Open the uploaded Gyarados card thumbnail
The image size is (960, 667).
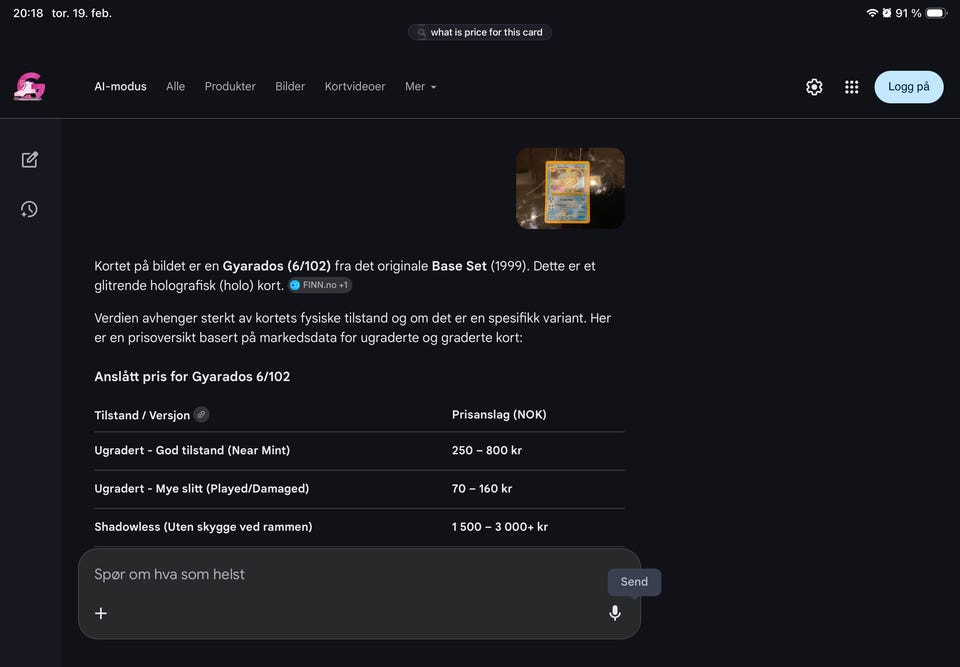[570, 188]
